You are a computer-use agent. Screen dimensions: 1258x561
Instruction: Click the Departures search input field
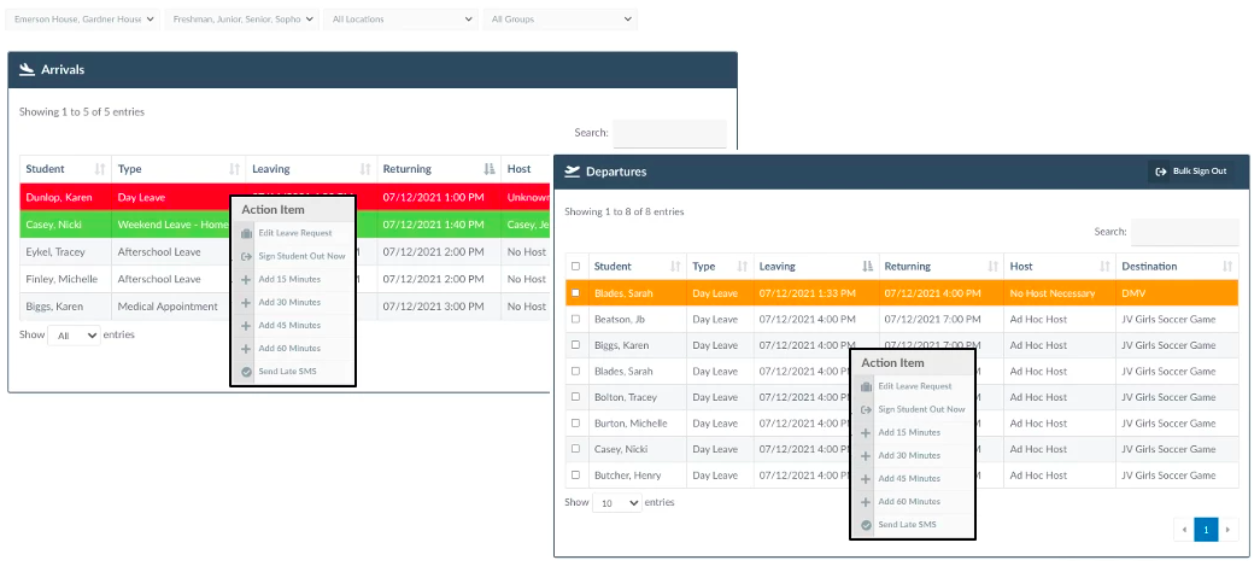tap(1185, 232)
